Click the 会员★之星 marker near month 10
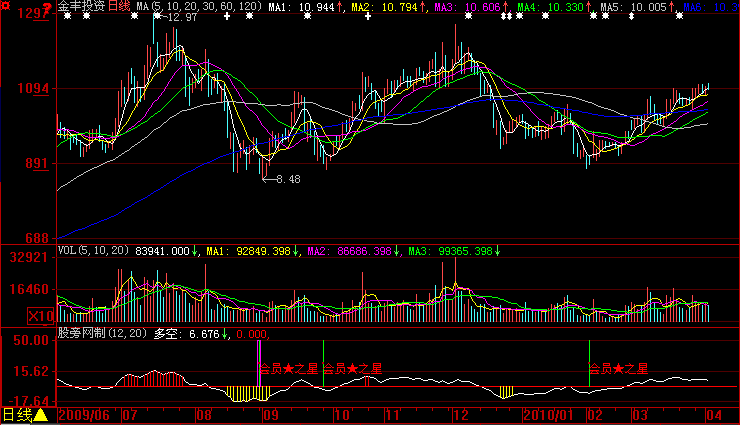The height and width of the screenshot is (425, 740). click(352, 369)
